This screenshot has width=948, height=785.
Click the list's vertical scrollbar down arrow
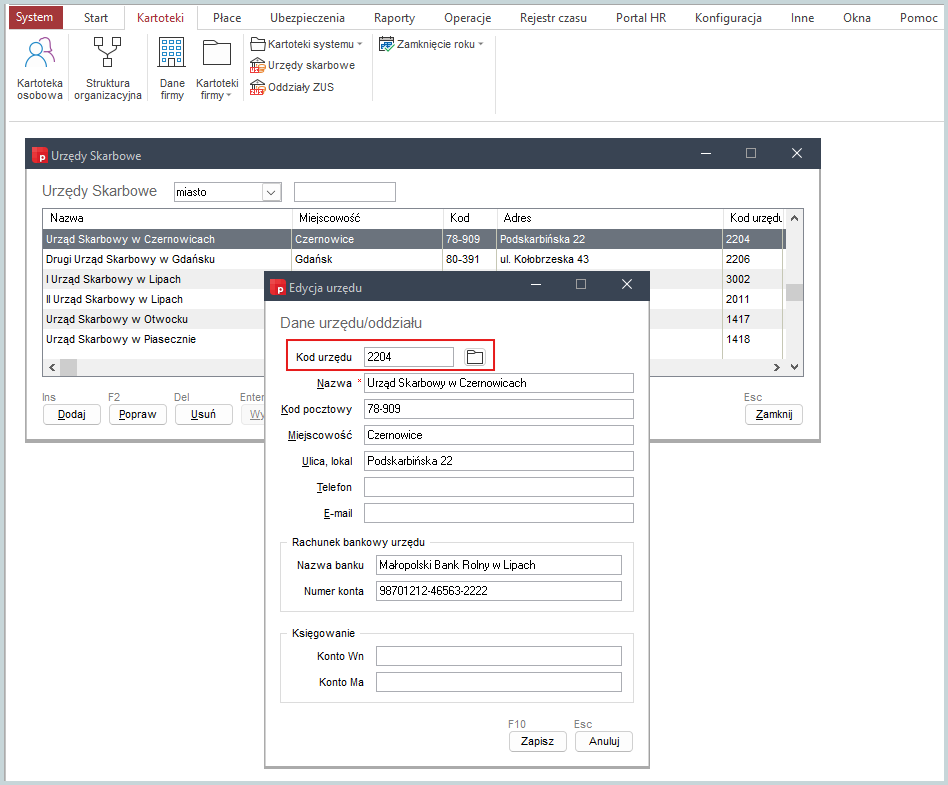point(795,367)
